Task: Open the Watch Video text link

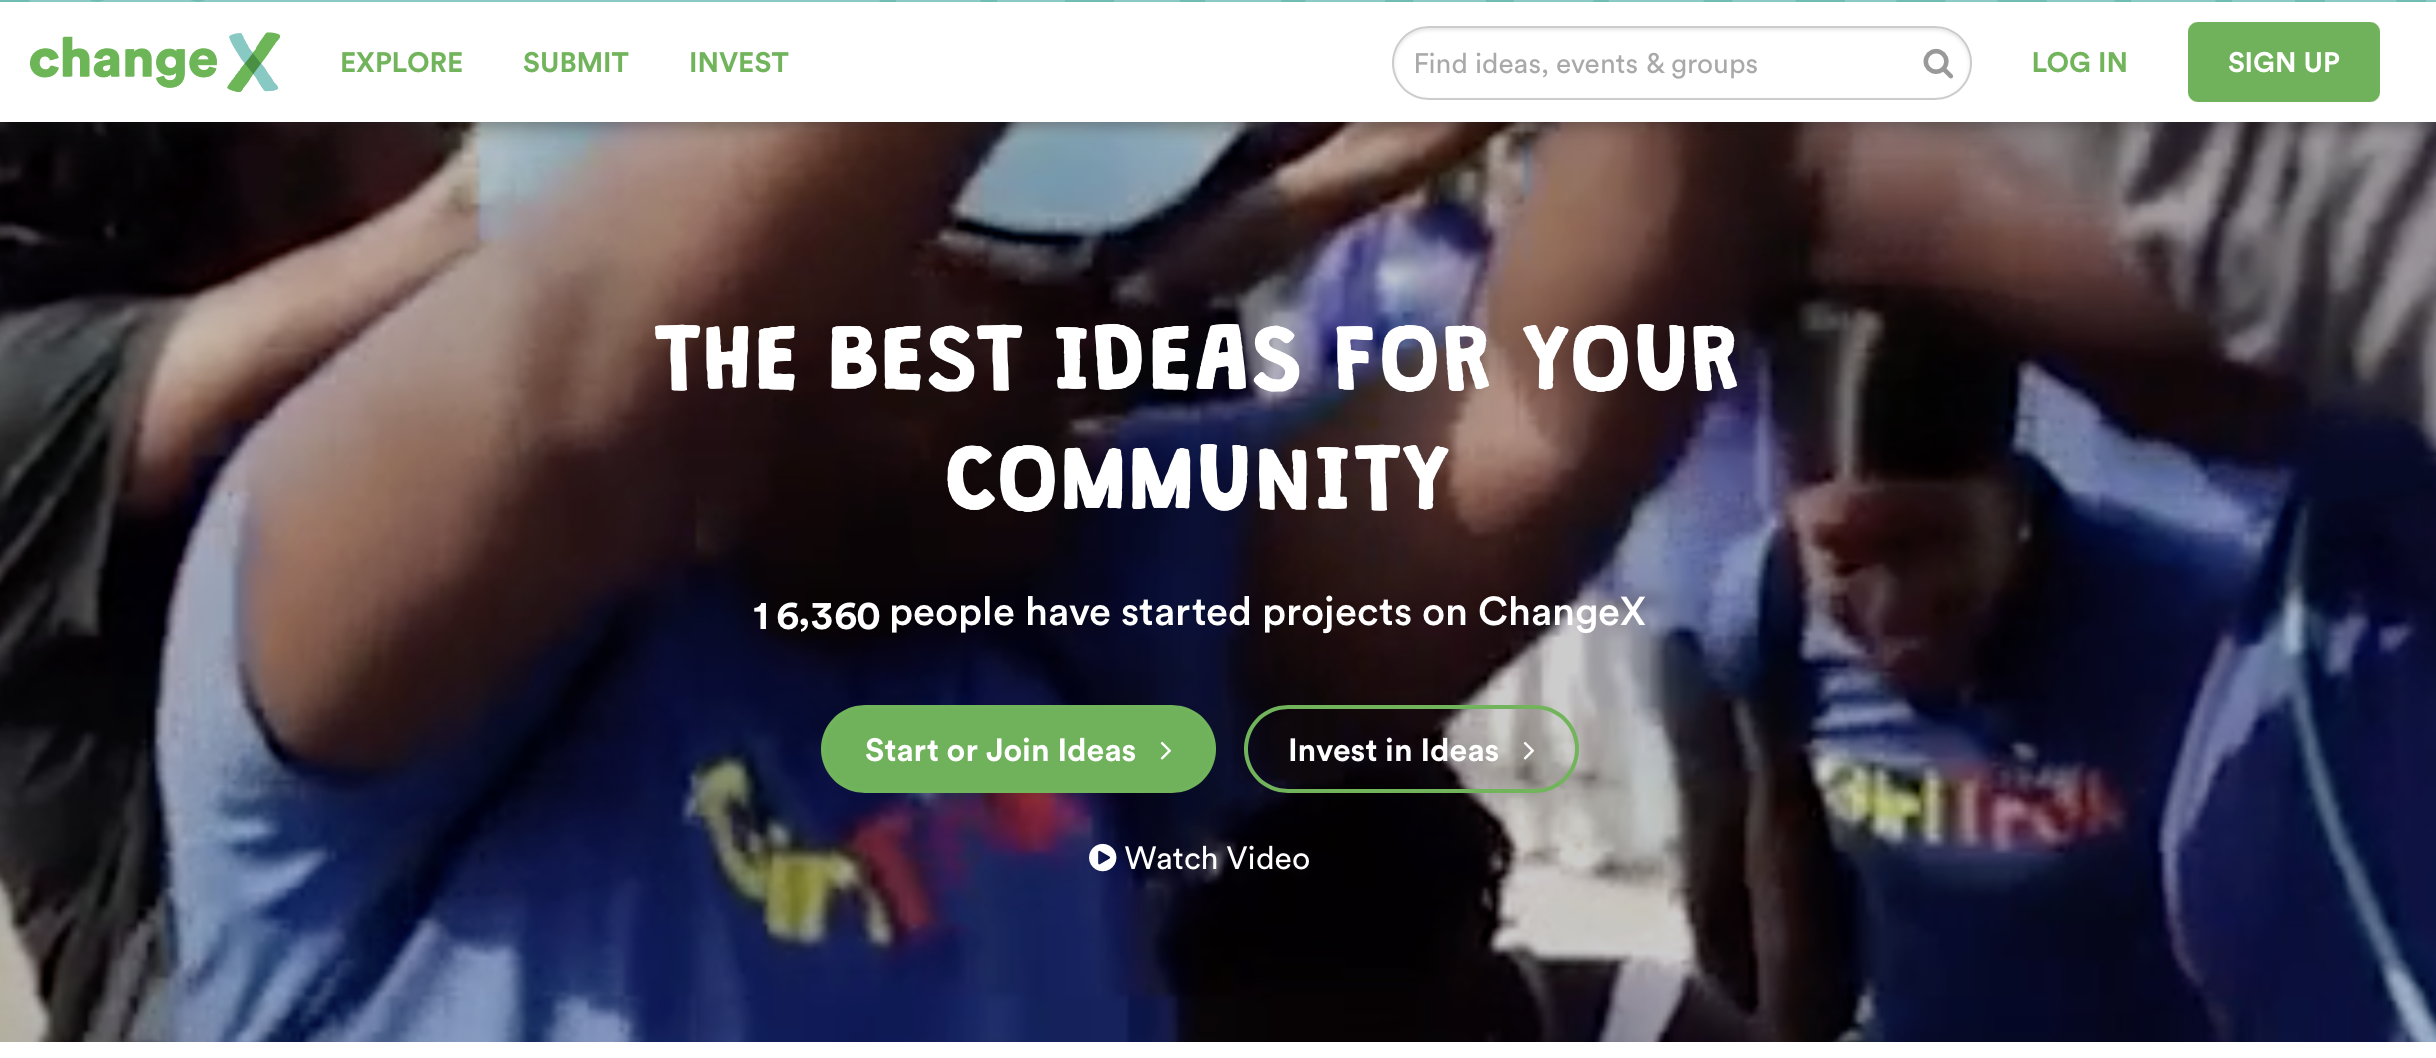Action: click(1217, 858)
